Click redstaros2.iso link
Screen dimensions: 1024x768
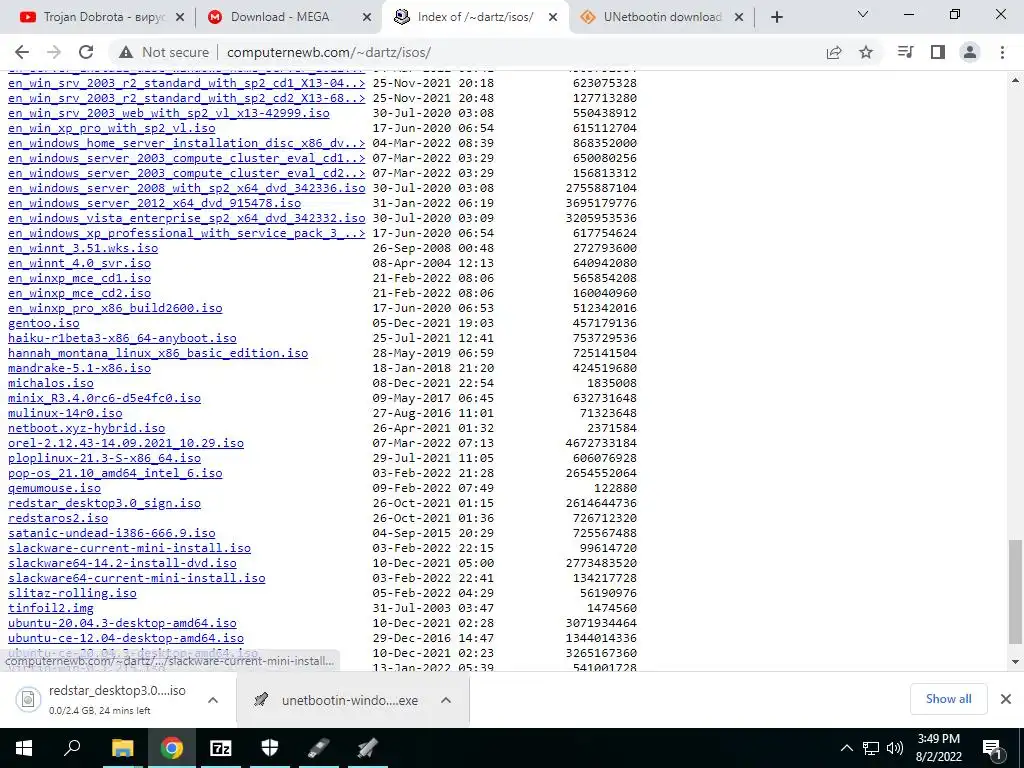[x=58, y=518]
